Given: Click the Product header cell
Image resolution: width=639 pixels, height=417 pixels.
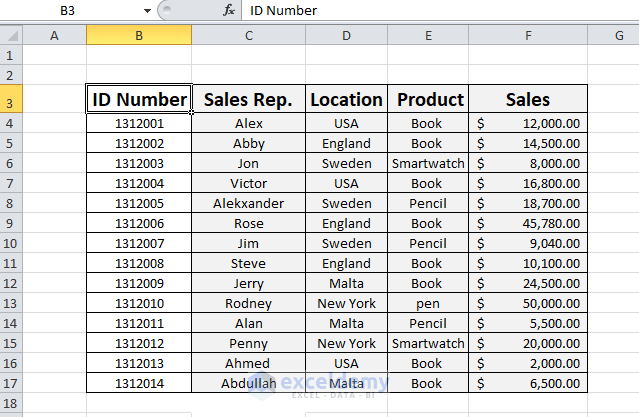Looking at the screenshot, I should [428, 99].
